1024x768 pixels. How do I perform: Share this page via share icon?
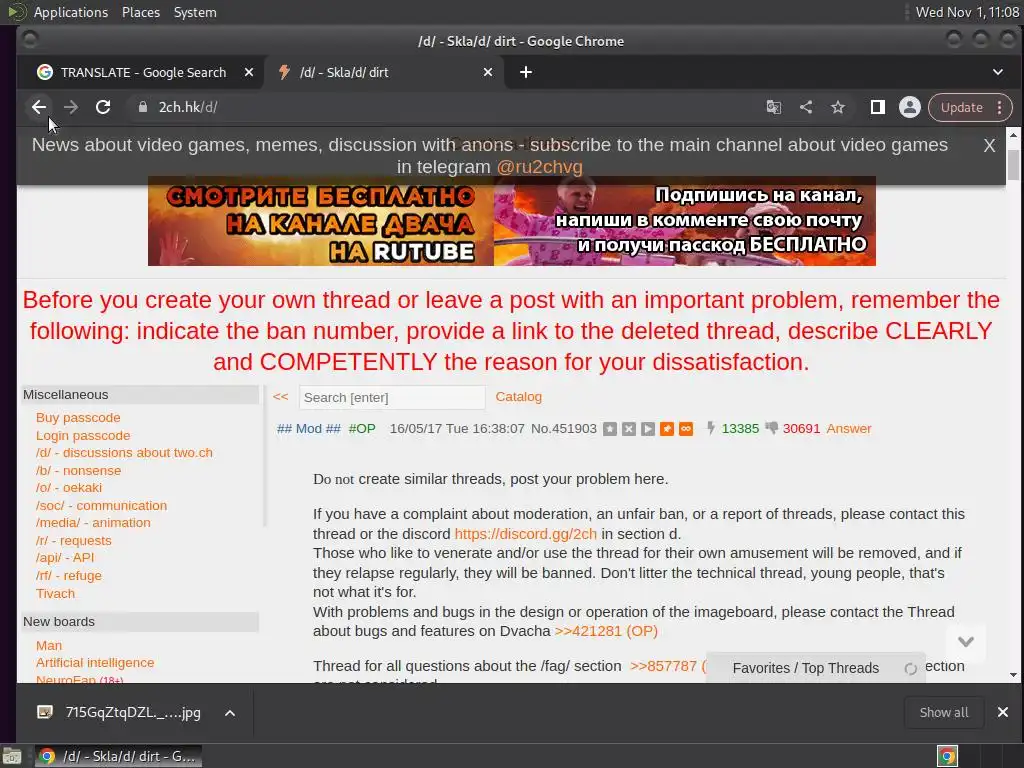[x=806, y=107]
